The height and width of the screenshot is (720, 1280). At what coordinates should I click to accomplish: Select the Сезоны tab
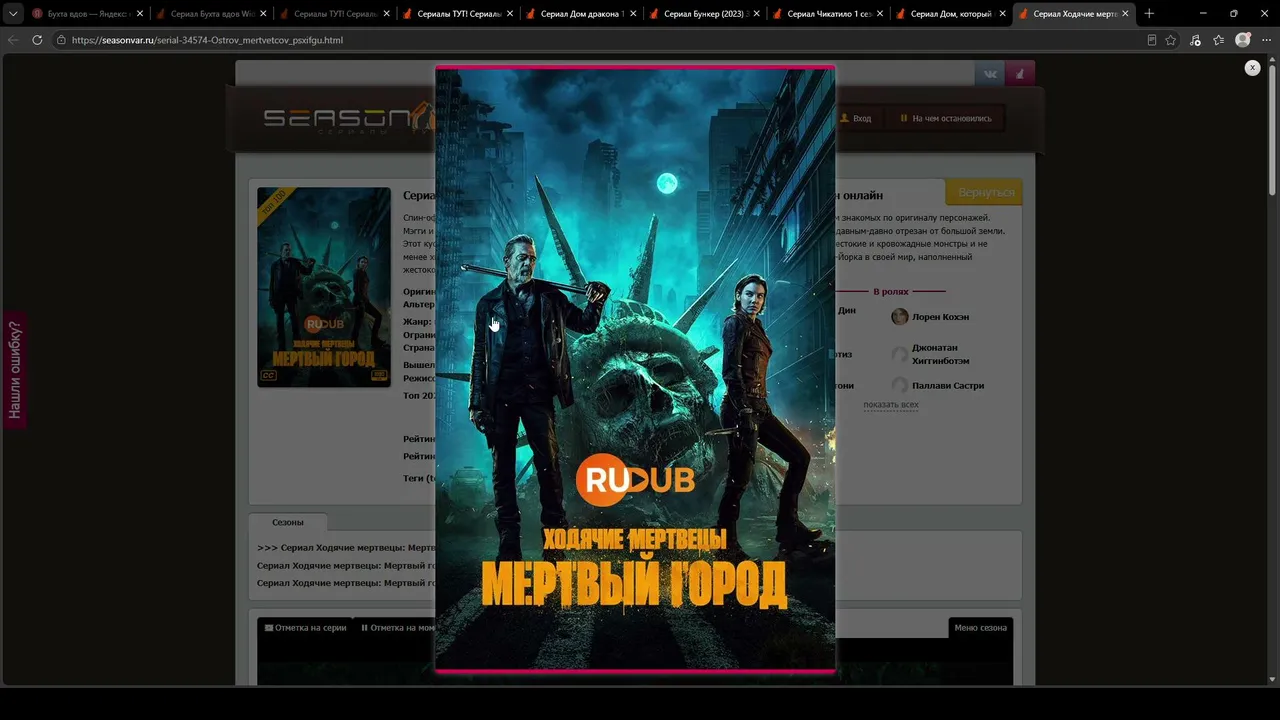click(x=288, y=522)
